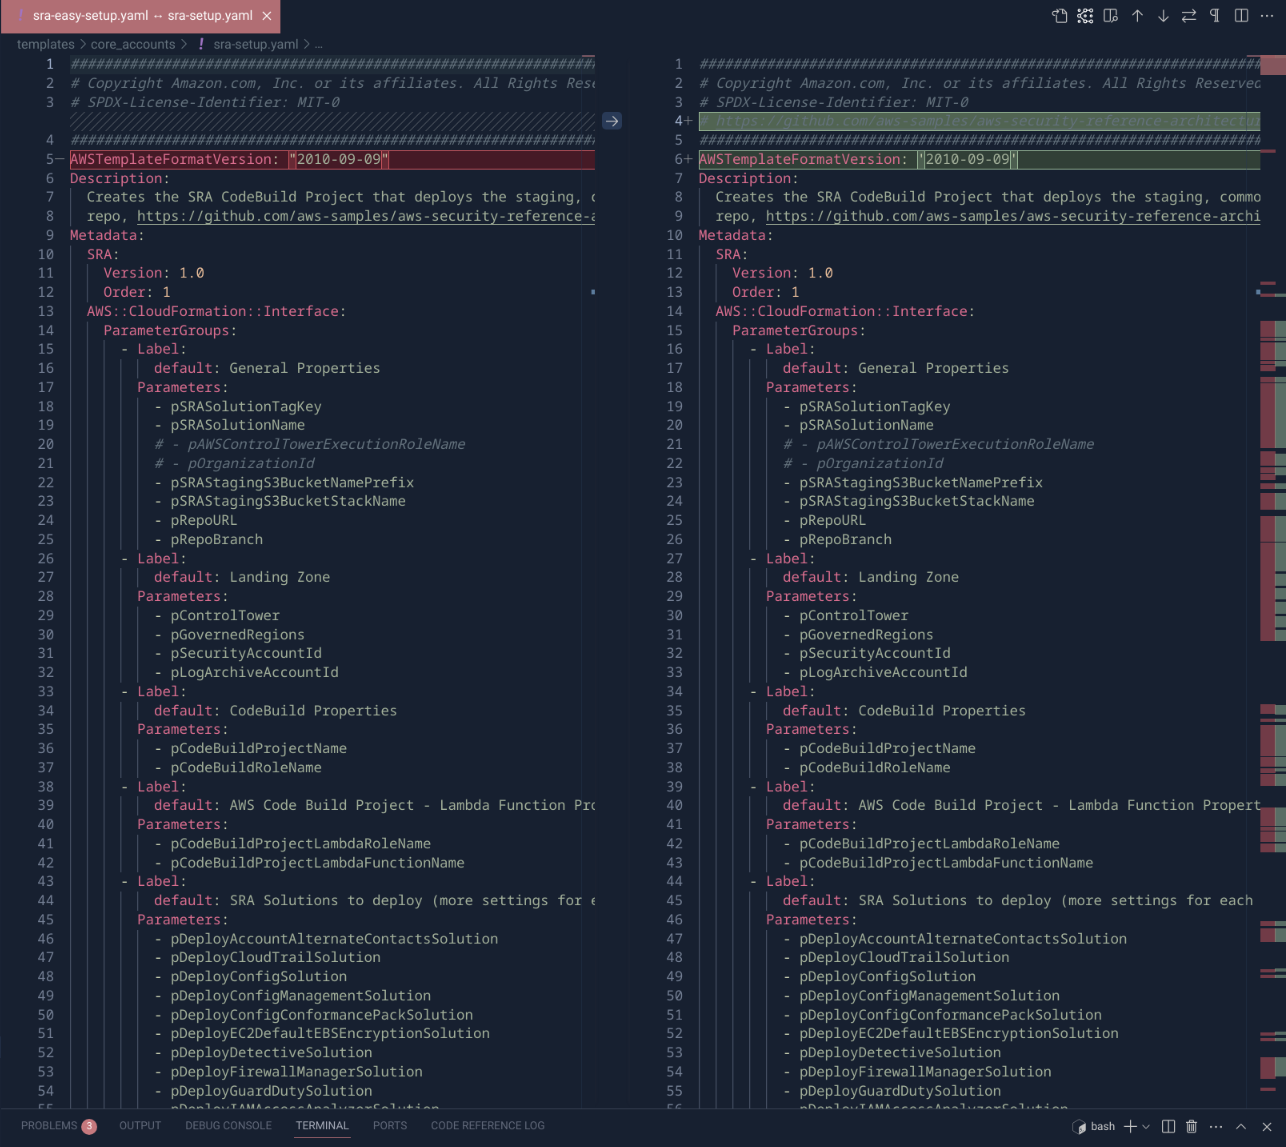Screen dimensions: 1286x1147
Task: Click the added GitHub comment on right line 4
Action: tap(979, 121)
